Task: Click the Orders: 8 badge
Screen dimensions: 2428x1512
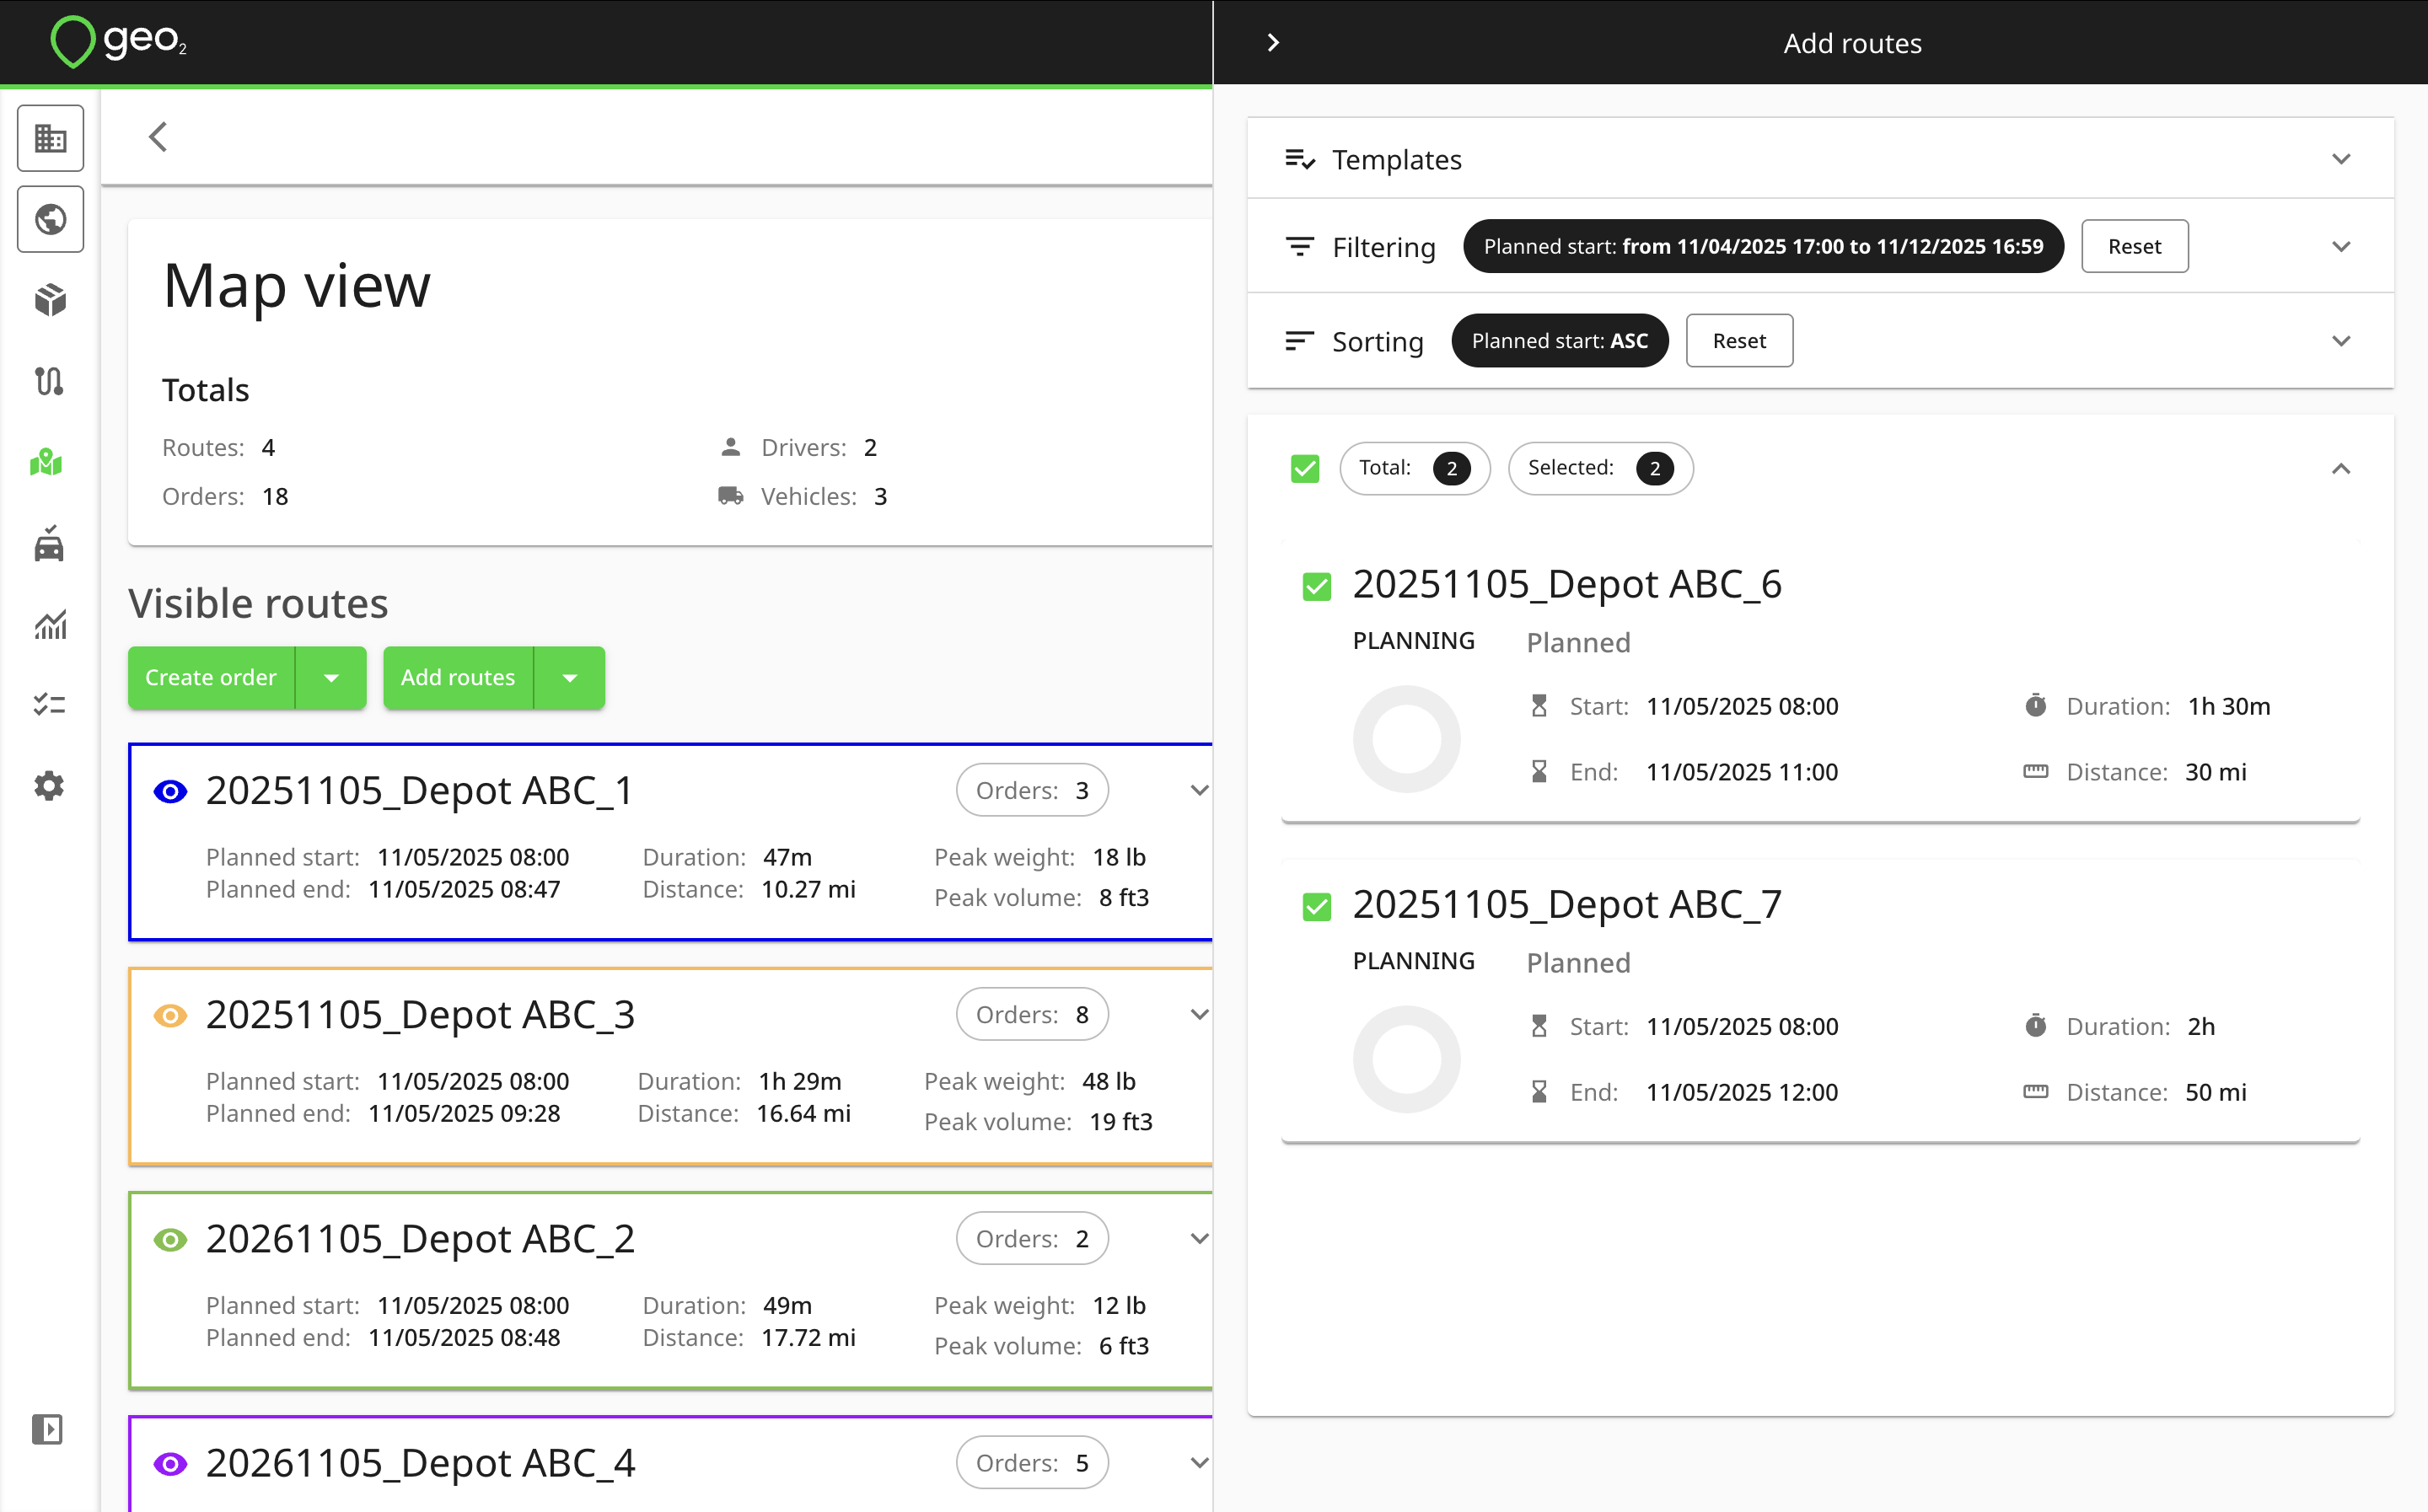Action: (1032, 1014)
